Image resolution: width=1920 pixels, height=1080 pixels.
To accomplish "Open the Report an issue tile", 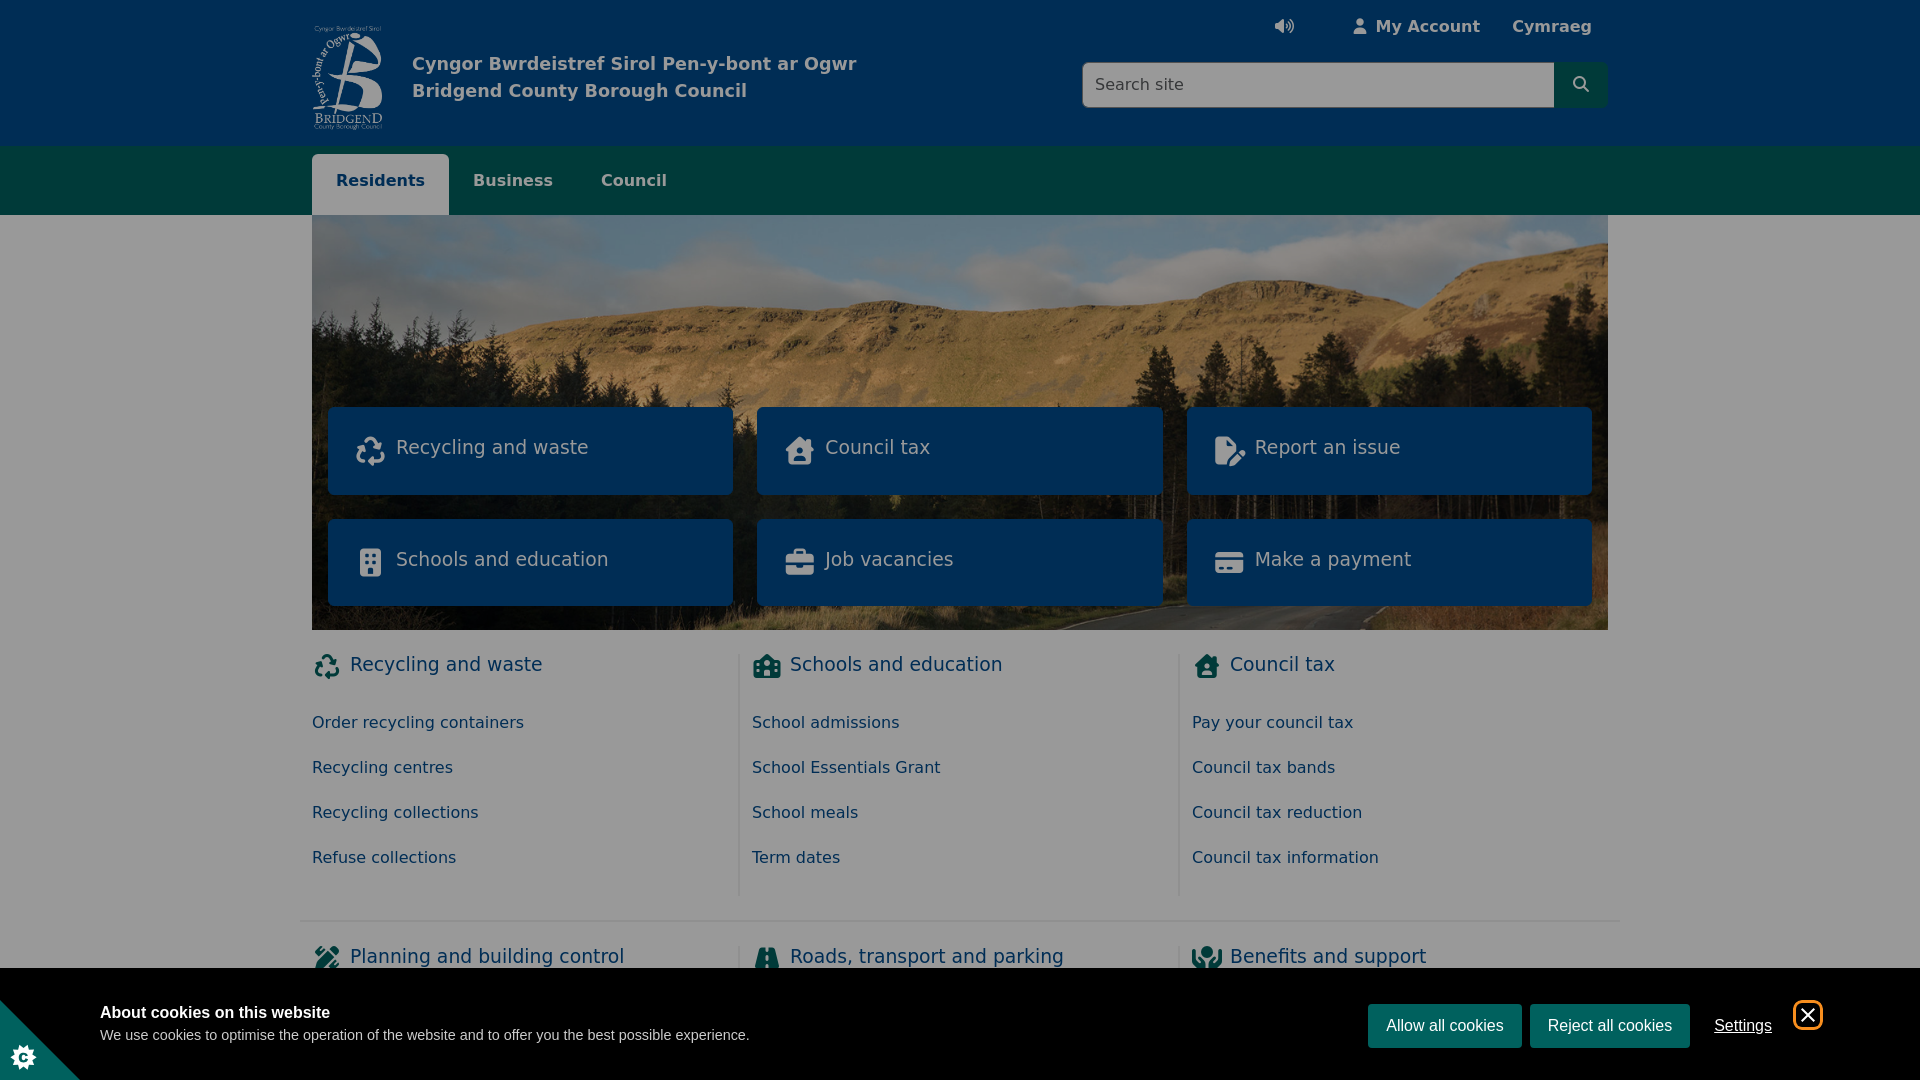I will (1389, 451).
